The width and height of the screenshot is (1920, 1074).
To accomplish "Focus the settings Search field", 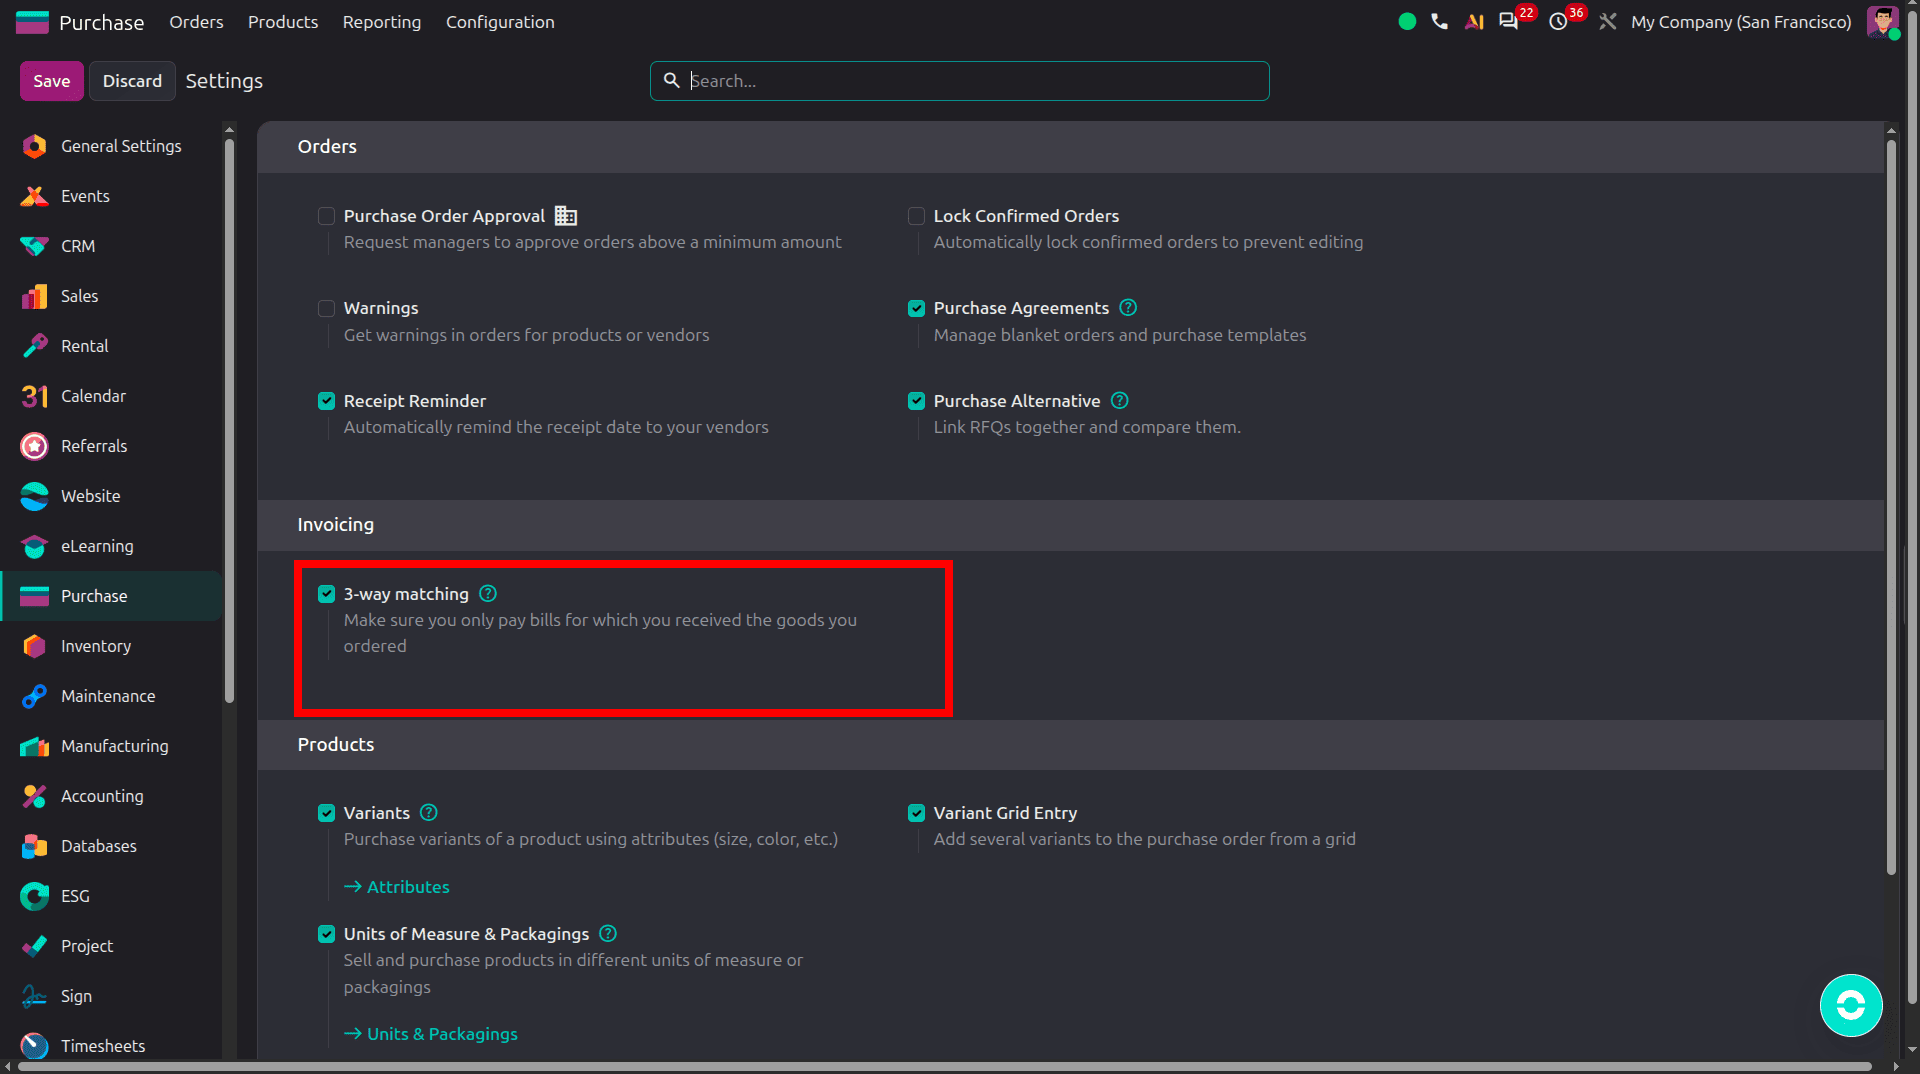I will point(960,81).
